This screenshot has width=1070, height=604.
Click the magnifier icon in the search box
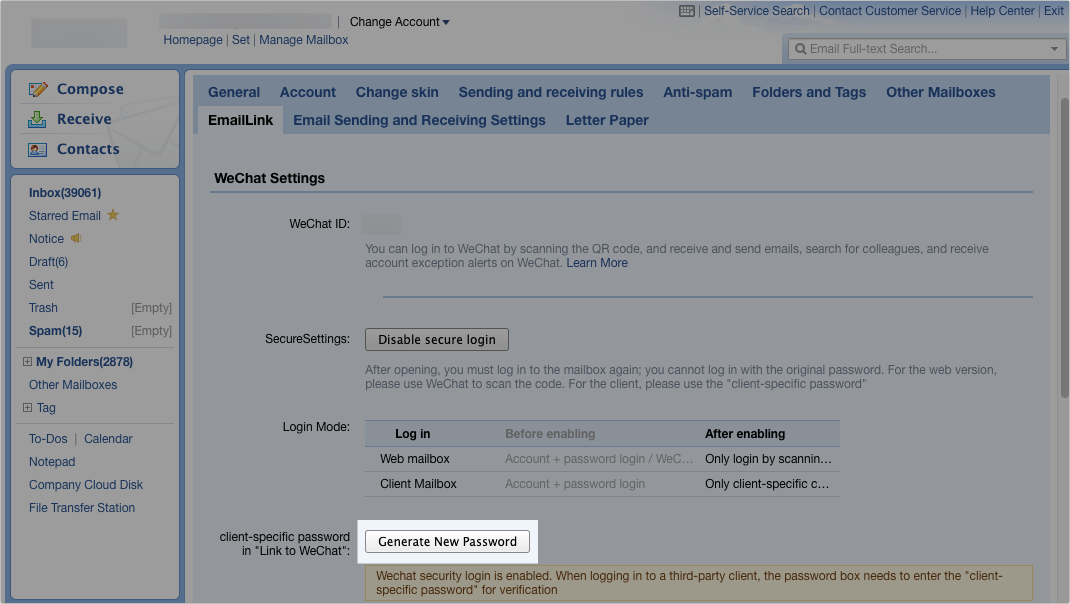click(800, 48)
